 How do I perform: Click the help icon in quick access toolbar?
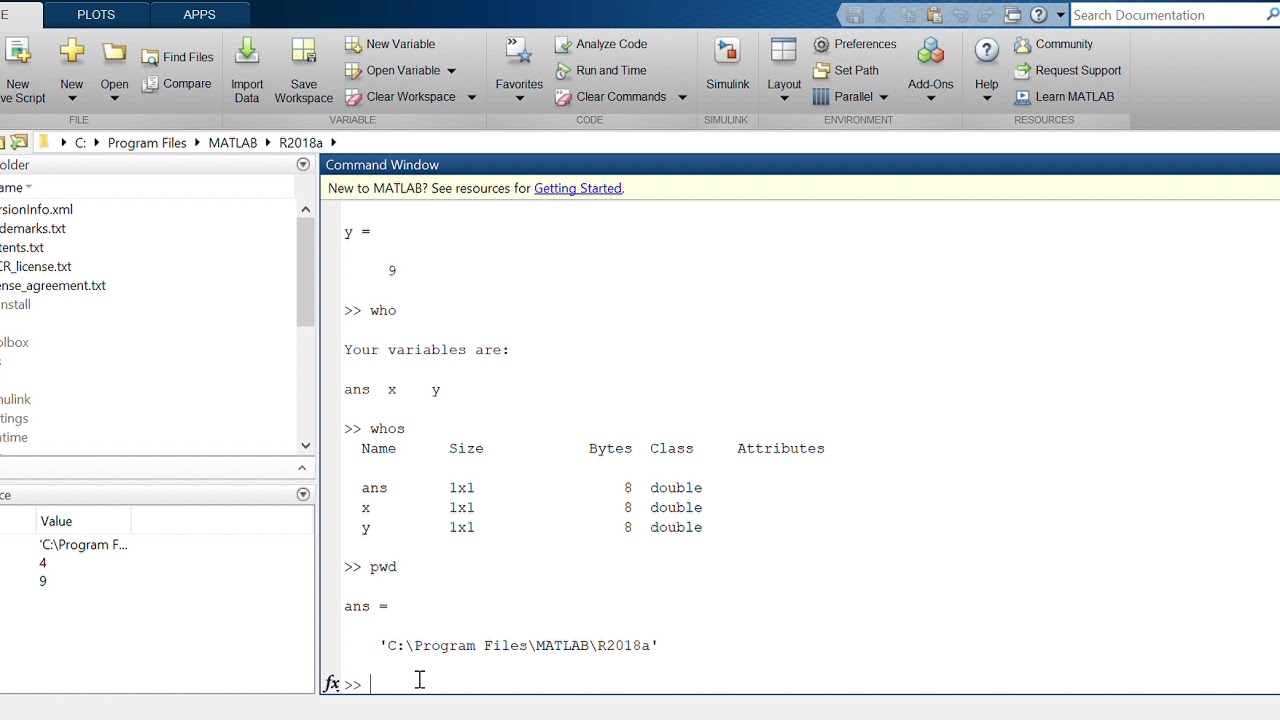point(1039,15)
